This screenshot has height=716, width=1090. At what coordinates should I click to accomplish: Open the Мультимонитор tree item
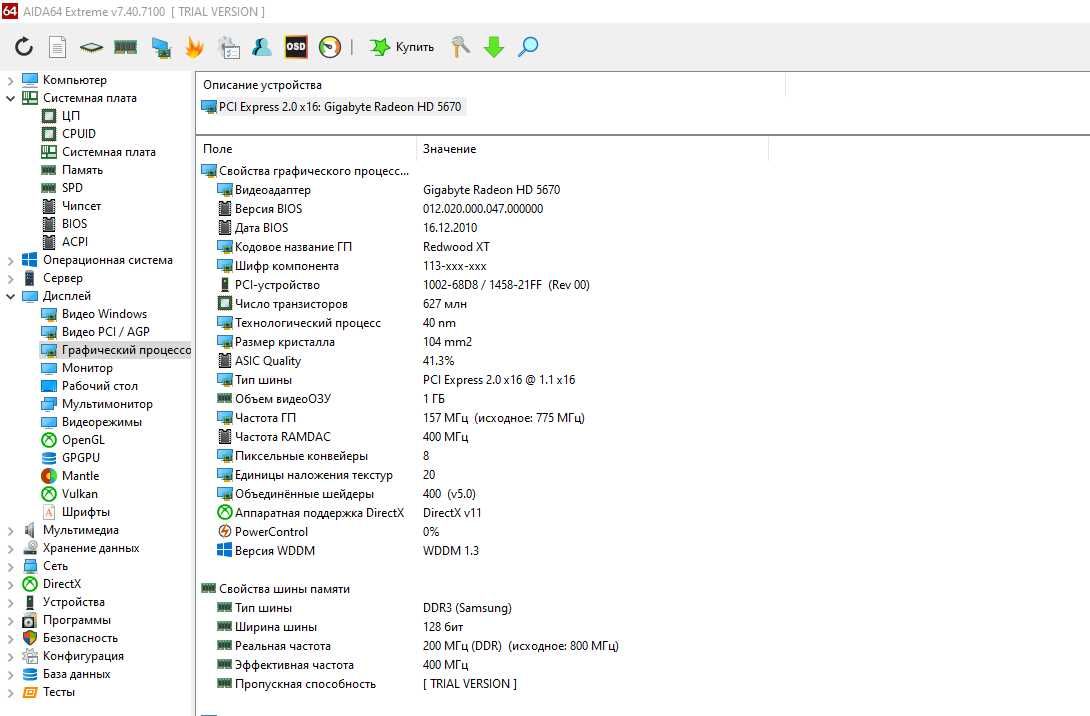(97, 404)
